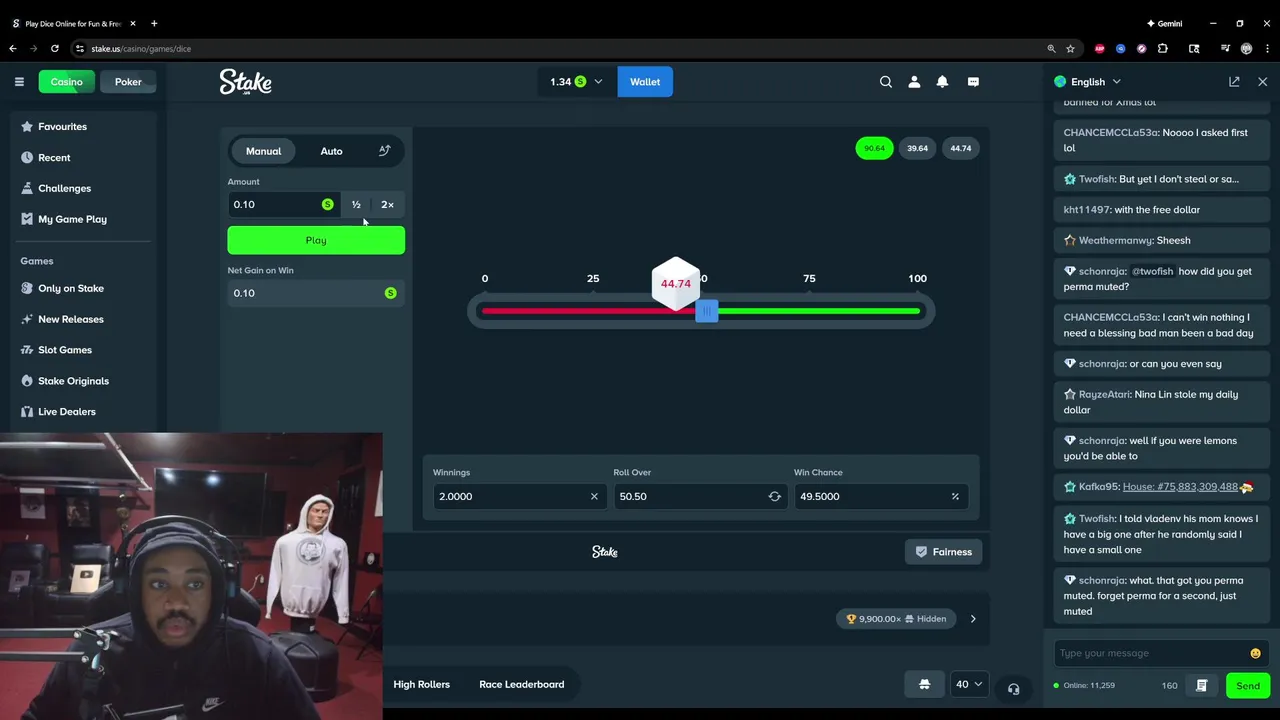This screenshot has height=720, width=1280.
Task: Focus the bet Amount field
Action: pos(283,204)
